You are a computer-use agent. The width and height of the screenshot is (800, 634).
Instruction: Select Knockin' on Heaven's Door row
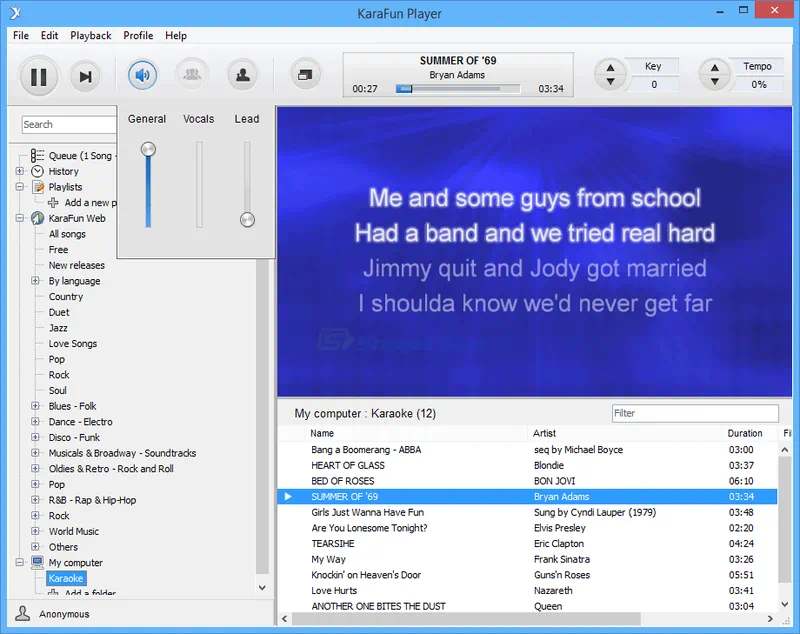528,575
